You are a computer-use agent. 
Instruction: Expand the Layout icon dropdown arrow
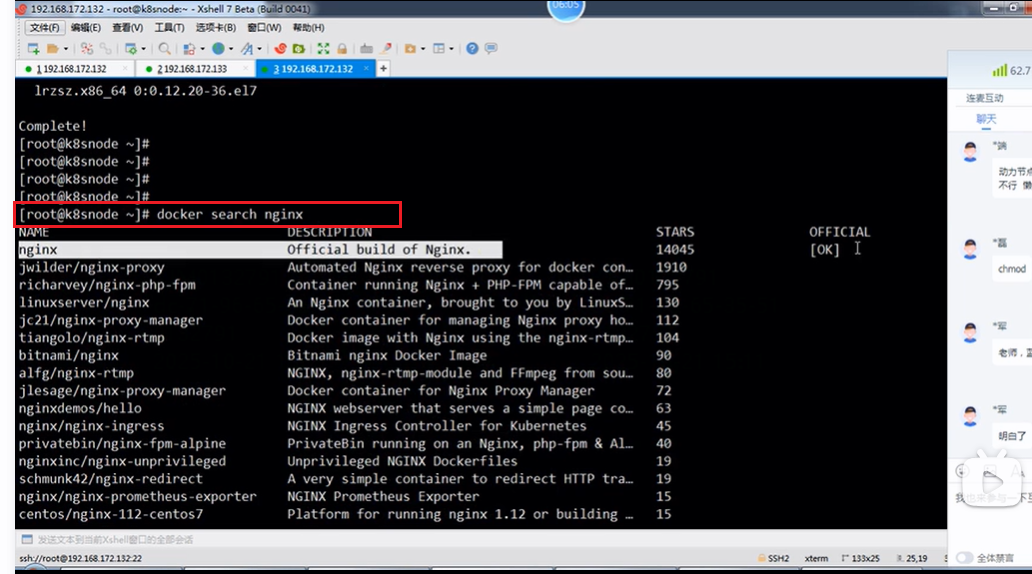point(452,49)
